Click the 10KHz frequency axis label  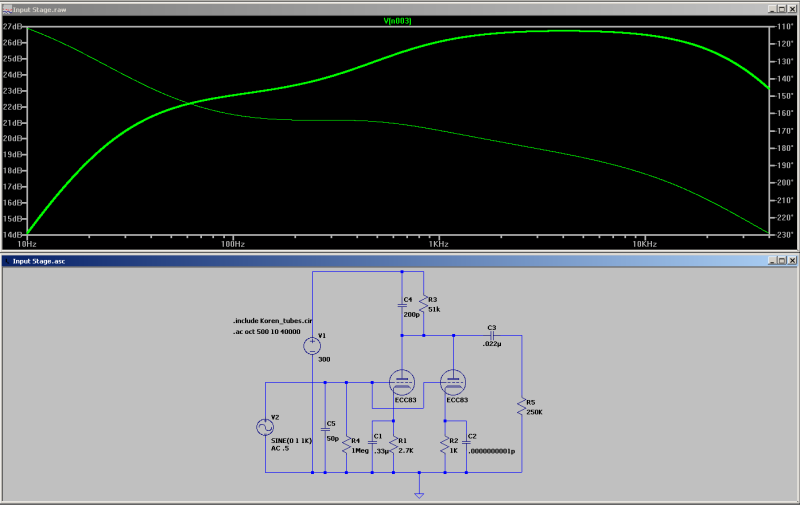pos(644,244)
